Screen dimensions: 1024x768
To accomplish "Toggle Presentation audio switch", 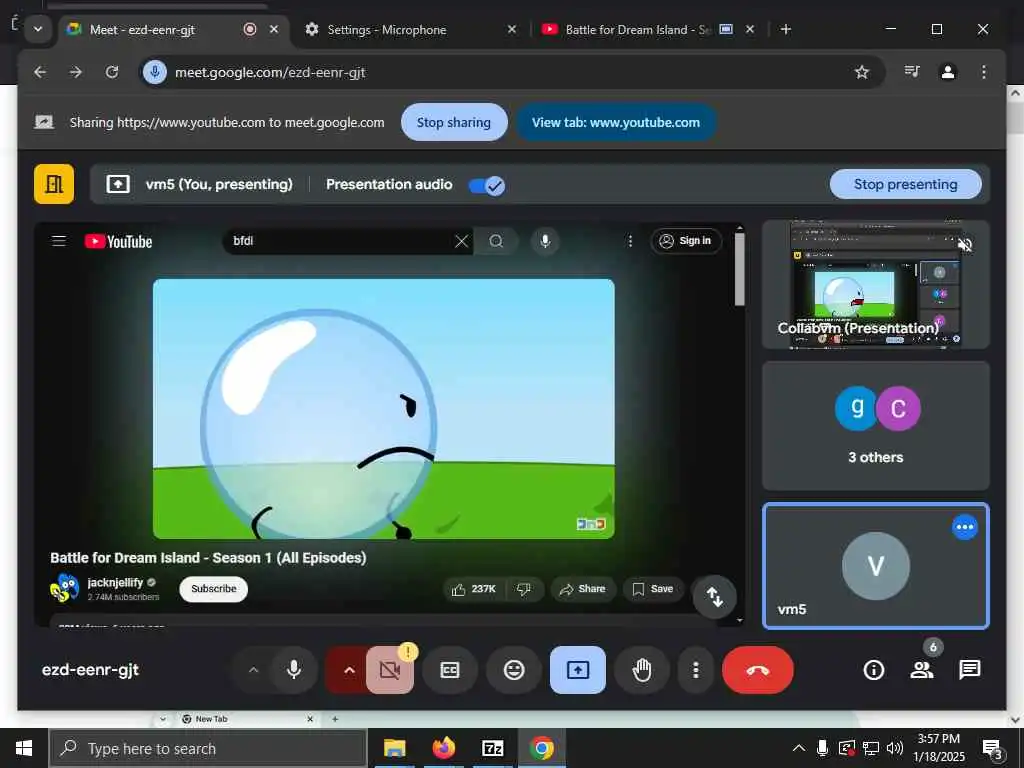I will (487, 185).
